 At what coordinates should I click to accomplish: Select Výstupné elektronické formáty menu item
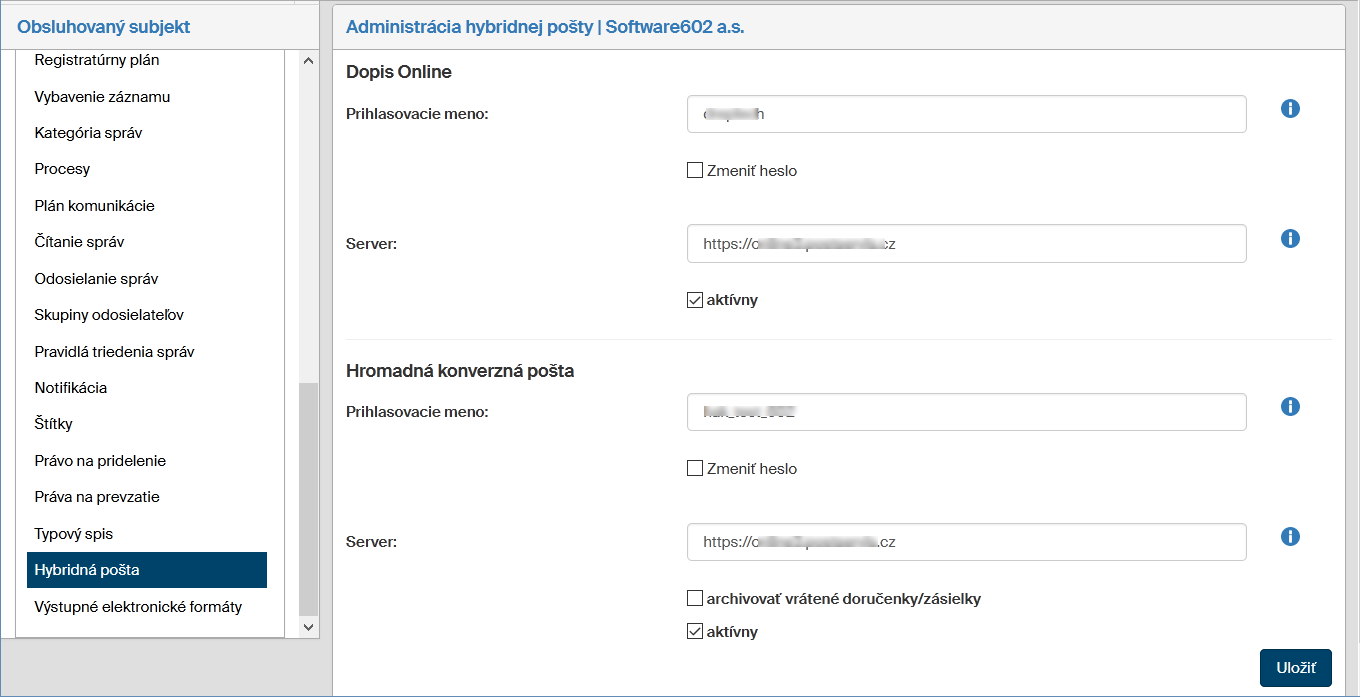[138, 607]
